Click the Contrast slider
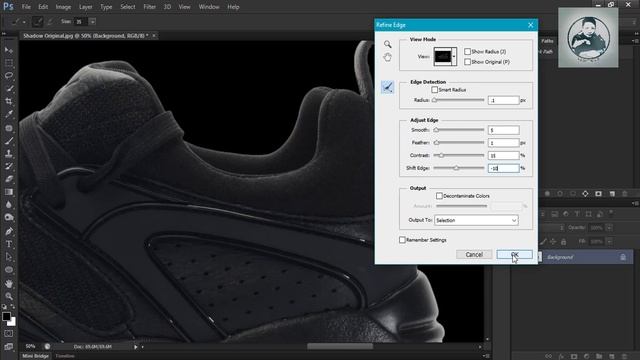640x360 pixels. [x=458, y=155]
